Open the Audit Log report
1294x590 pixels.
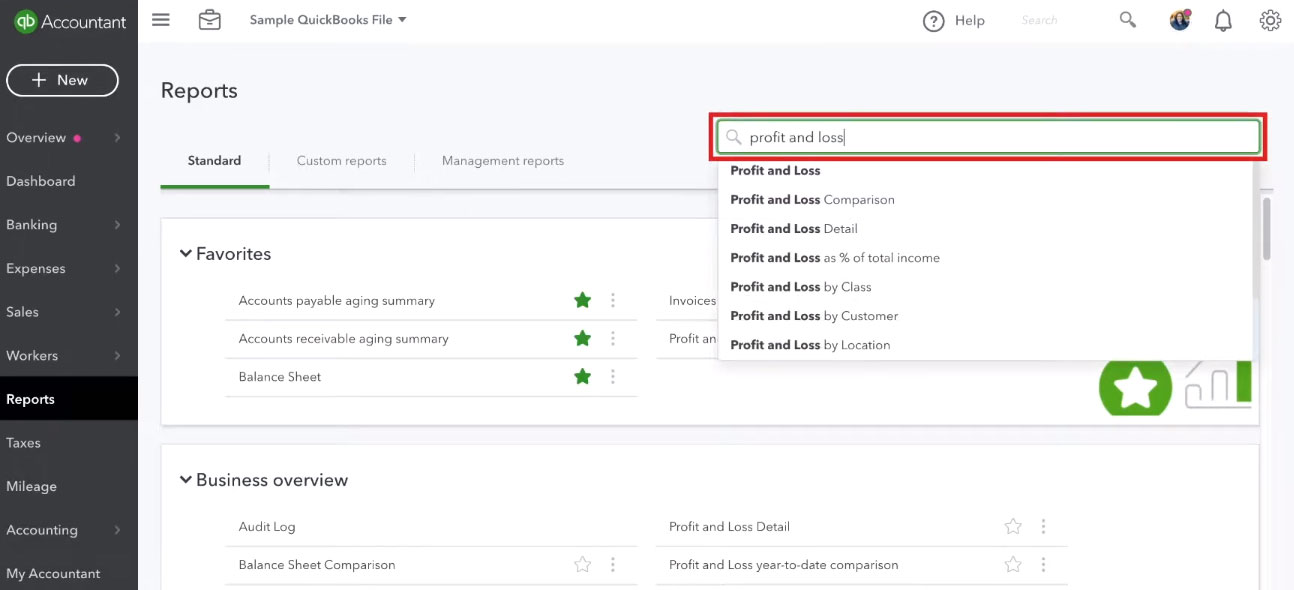267,527
